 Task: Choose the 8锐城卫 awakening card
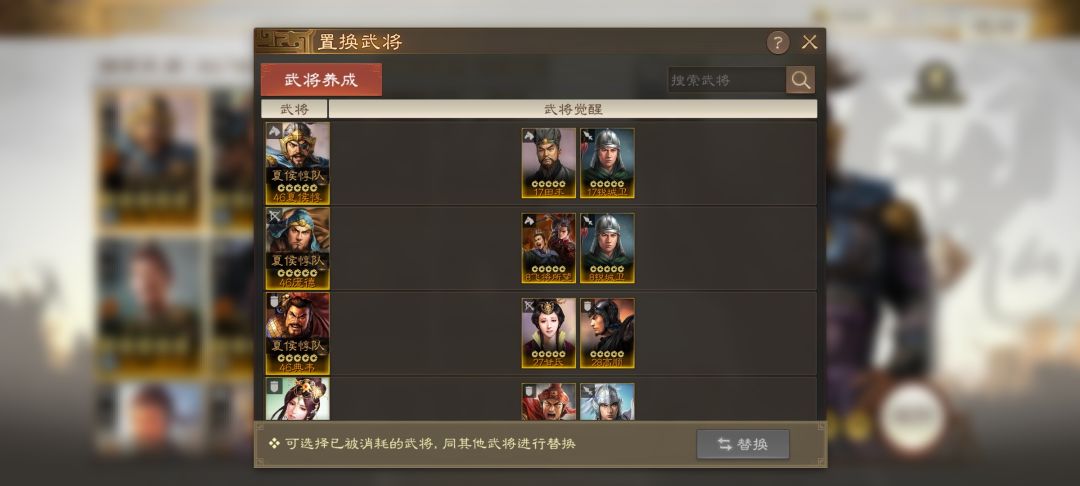[x=608, y=249]
